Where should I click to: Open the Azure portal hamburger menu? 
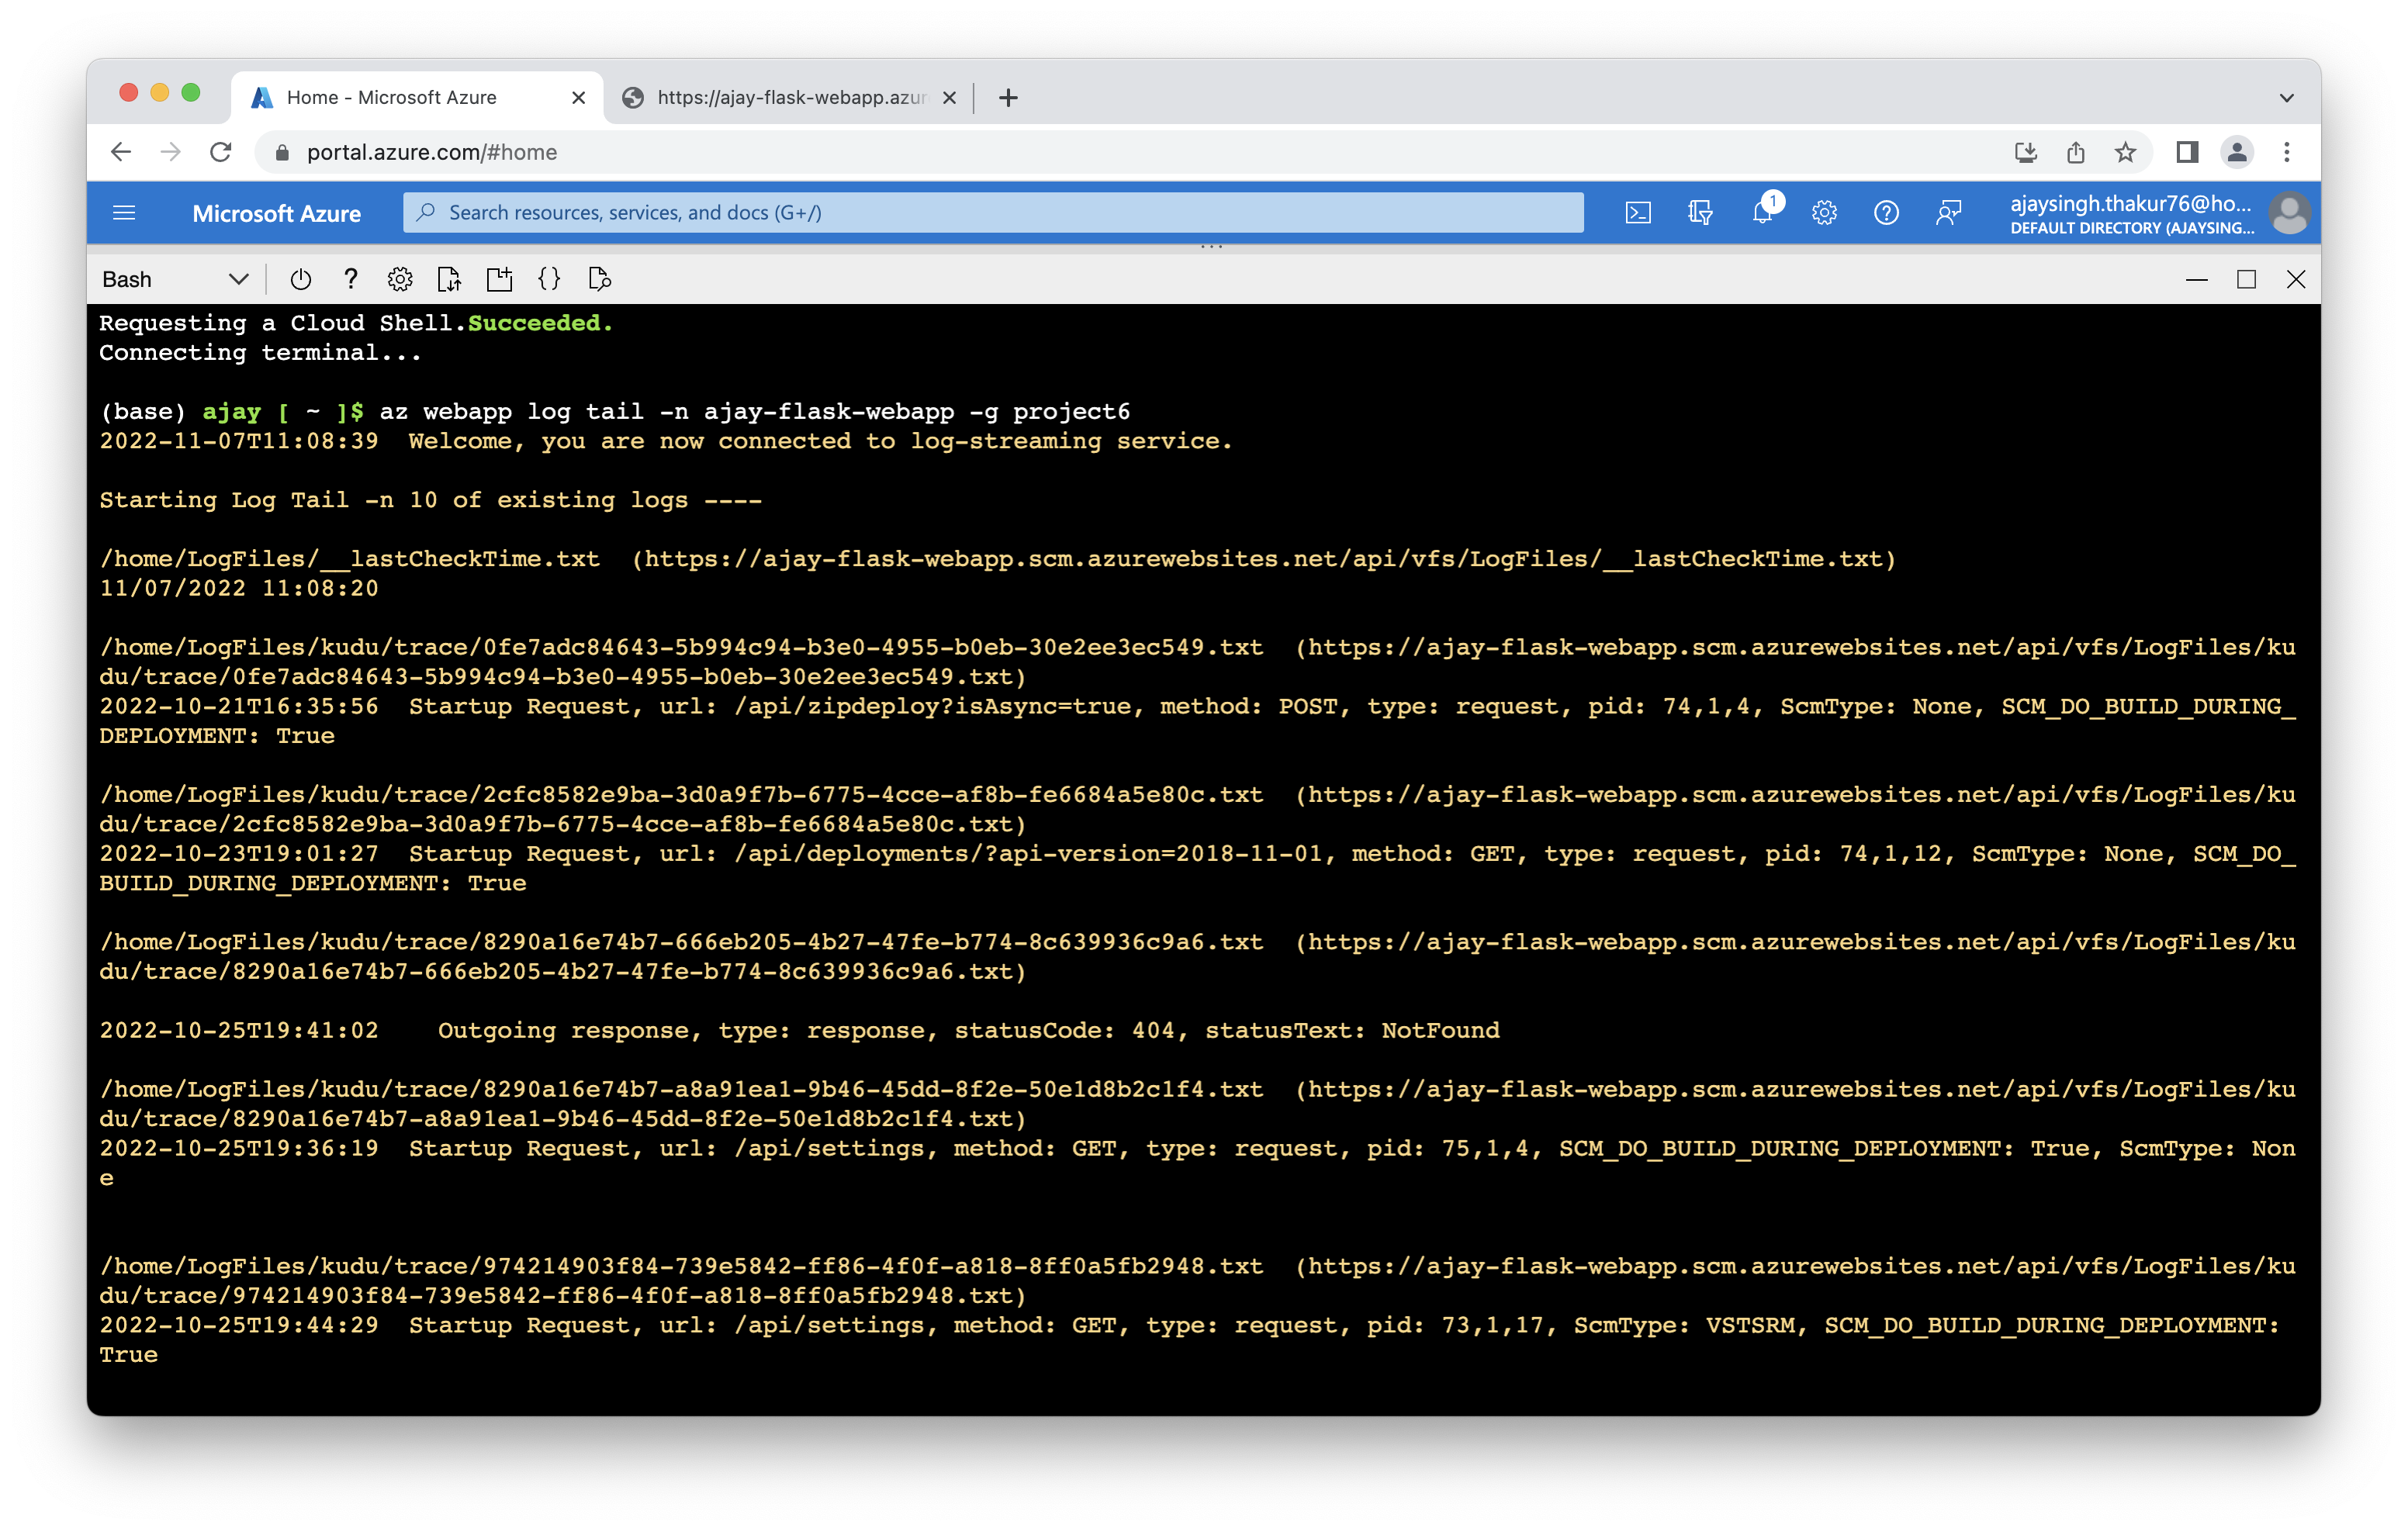coord(124,212)
